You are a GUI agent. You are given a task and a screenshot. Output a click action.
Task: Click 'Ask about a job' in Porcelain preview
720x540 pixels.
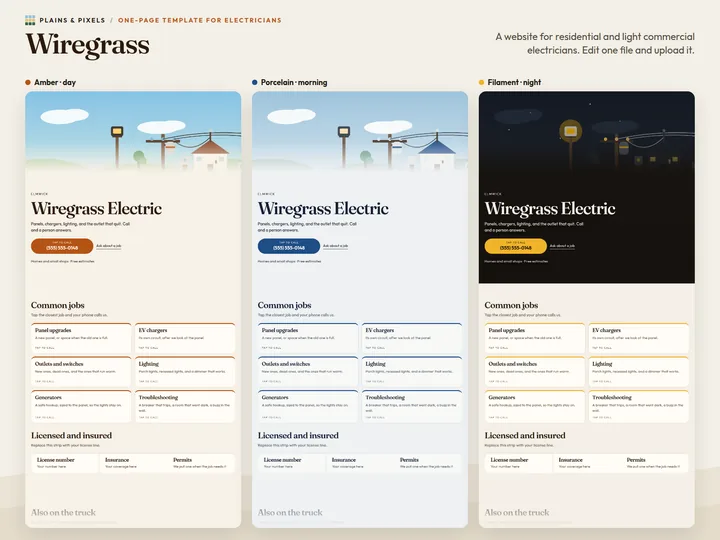pyautogui.click(x=335, y=246)
